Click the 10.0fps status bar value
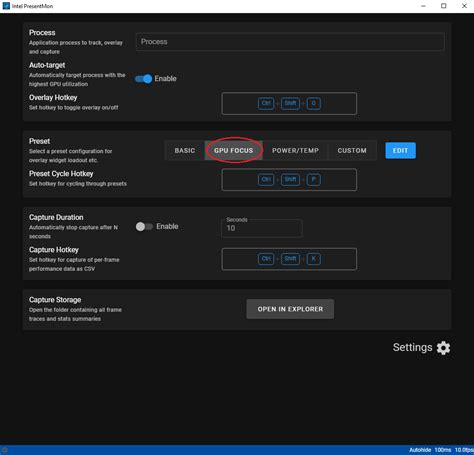The height and width of the screenshot is (455, 474). (x=464, y=450)
